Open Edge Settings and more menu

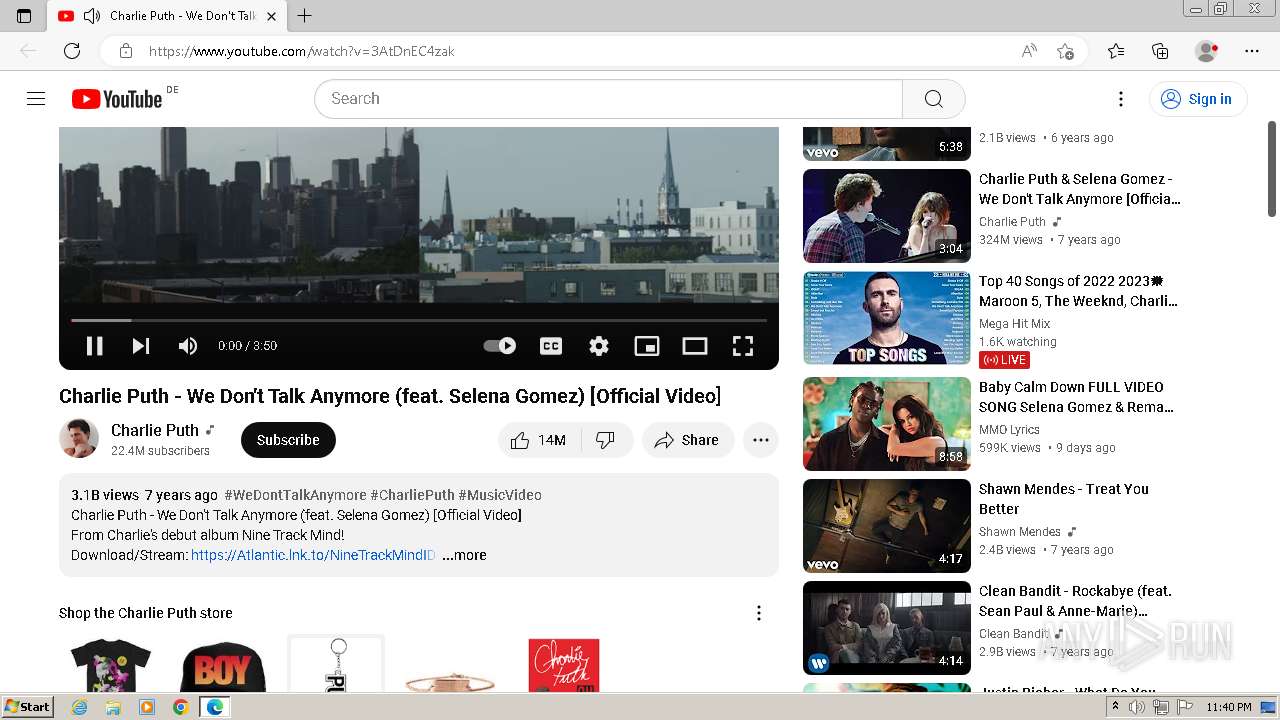click(x=1252, y=51)
